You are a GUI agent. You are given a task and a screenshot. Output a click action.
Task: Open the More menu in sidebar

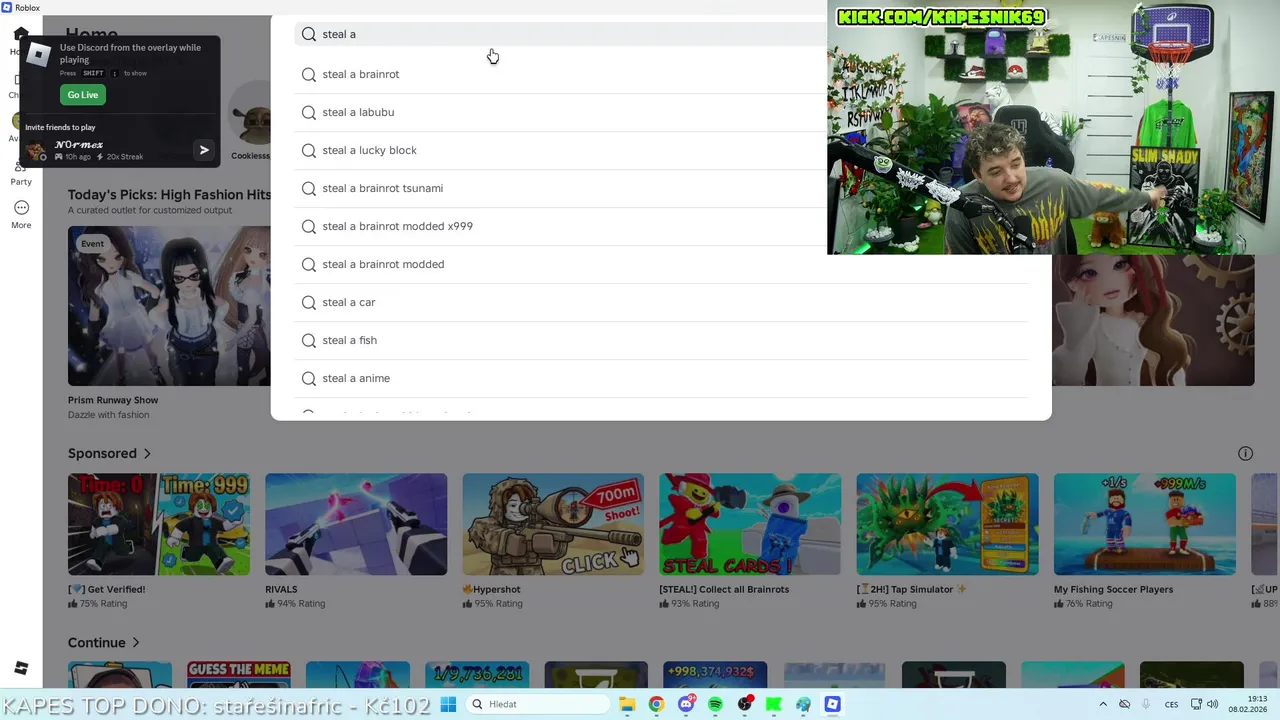21,214
